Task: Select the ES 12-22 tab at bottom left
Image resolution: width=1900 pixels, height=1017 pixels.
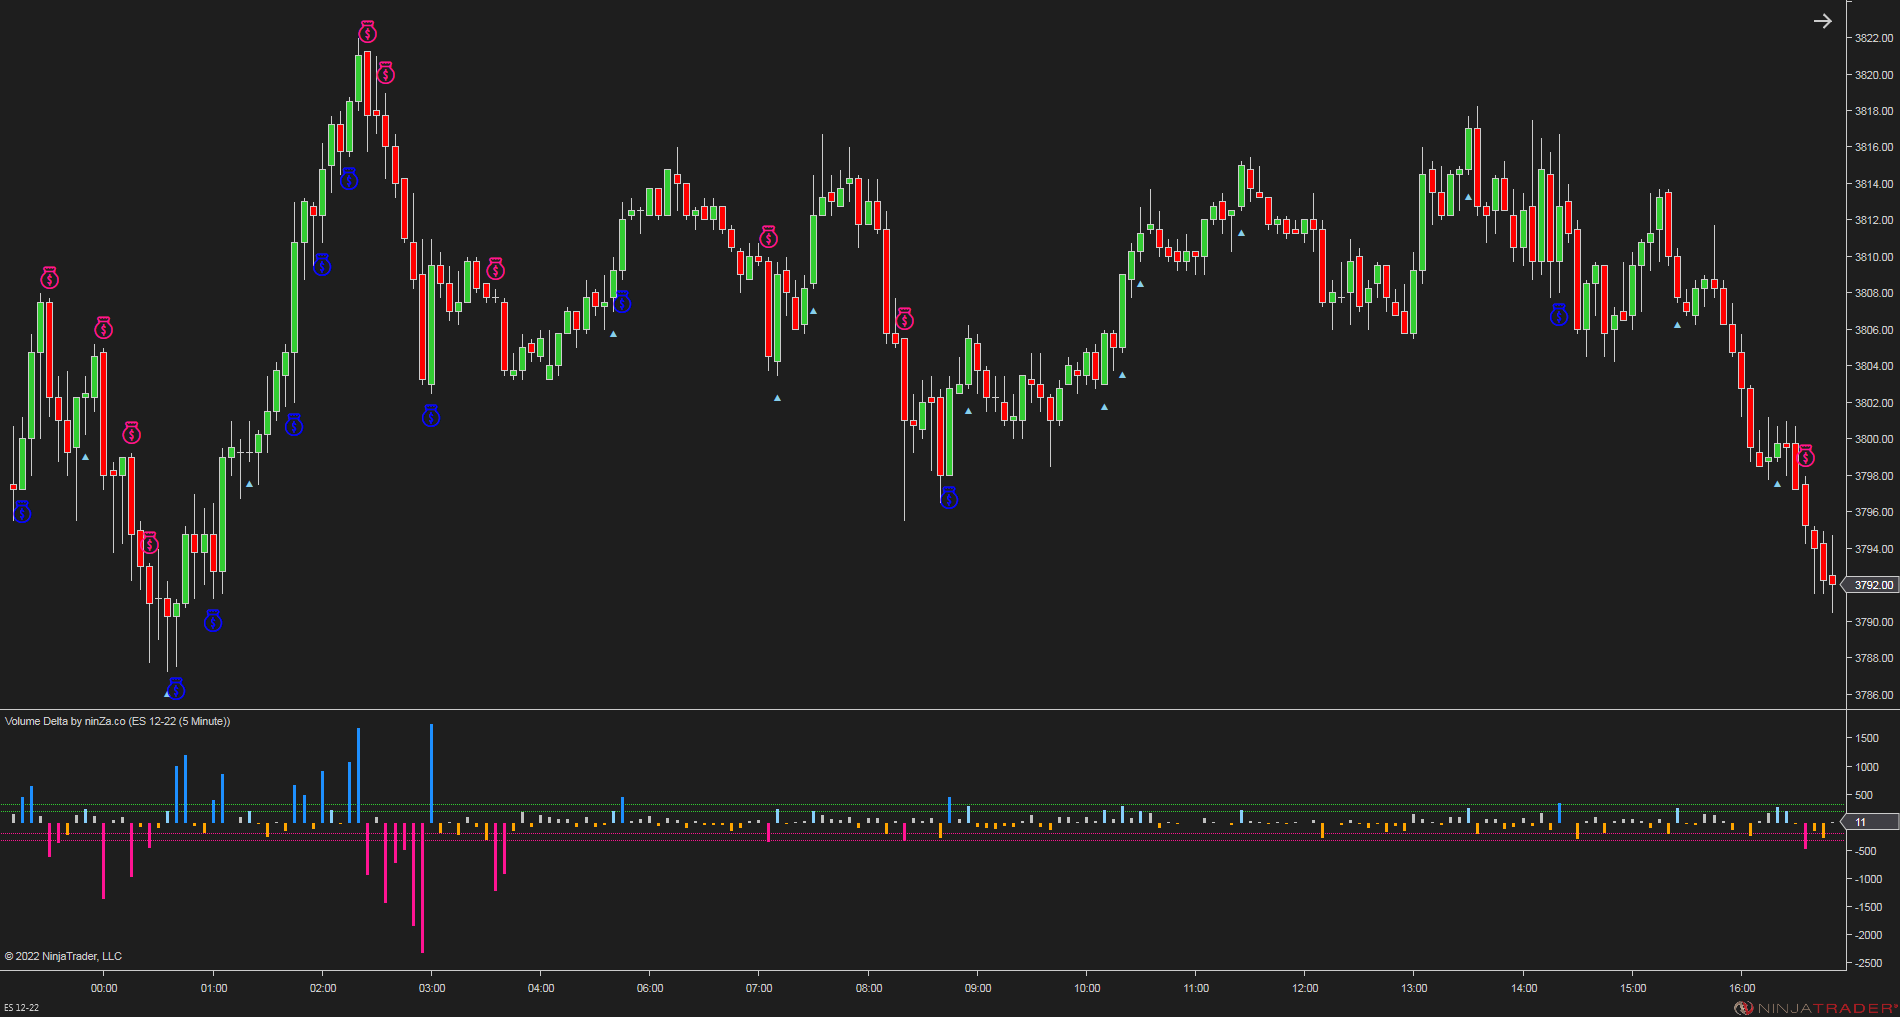Action: click(x=22, y=1008)
